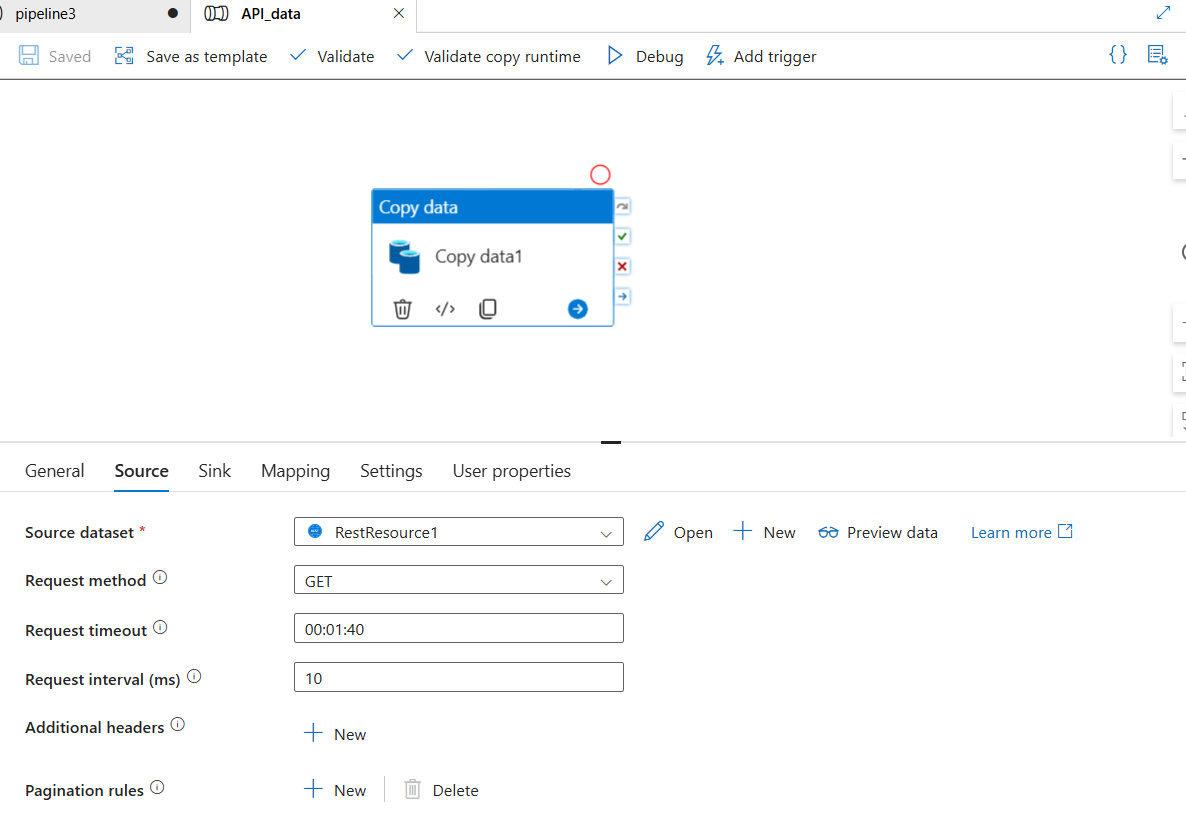Image resolution: width=1186 pixels, height=813 pixels.
Task: Delete the Copy data1 activity via the trash icon
Action: click(402, 309)
